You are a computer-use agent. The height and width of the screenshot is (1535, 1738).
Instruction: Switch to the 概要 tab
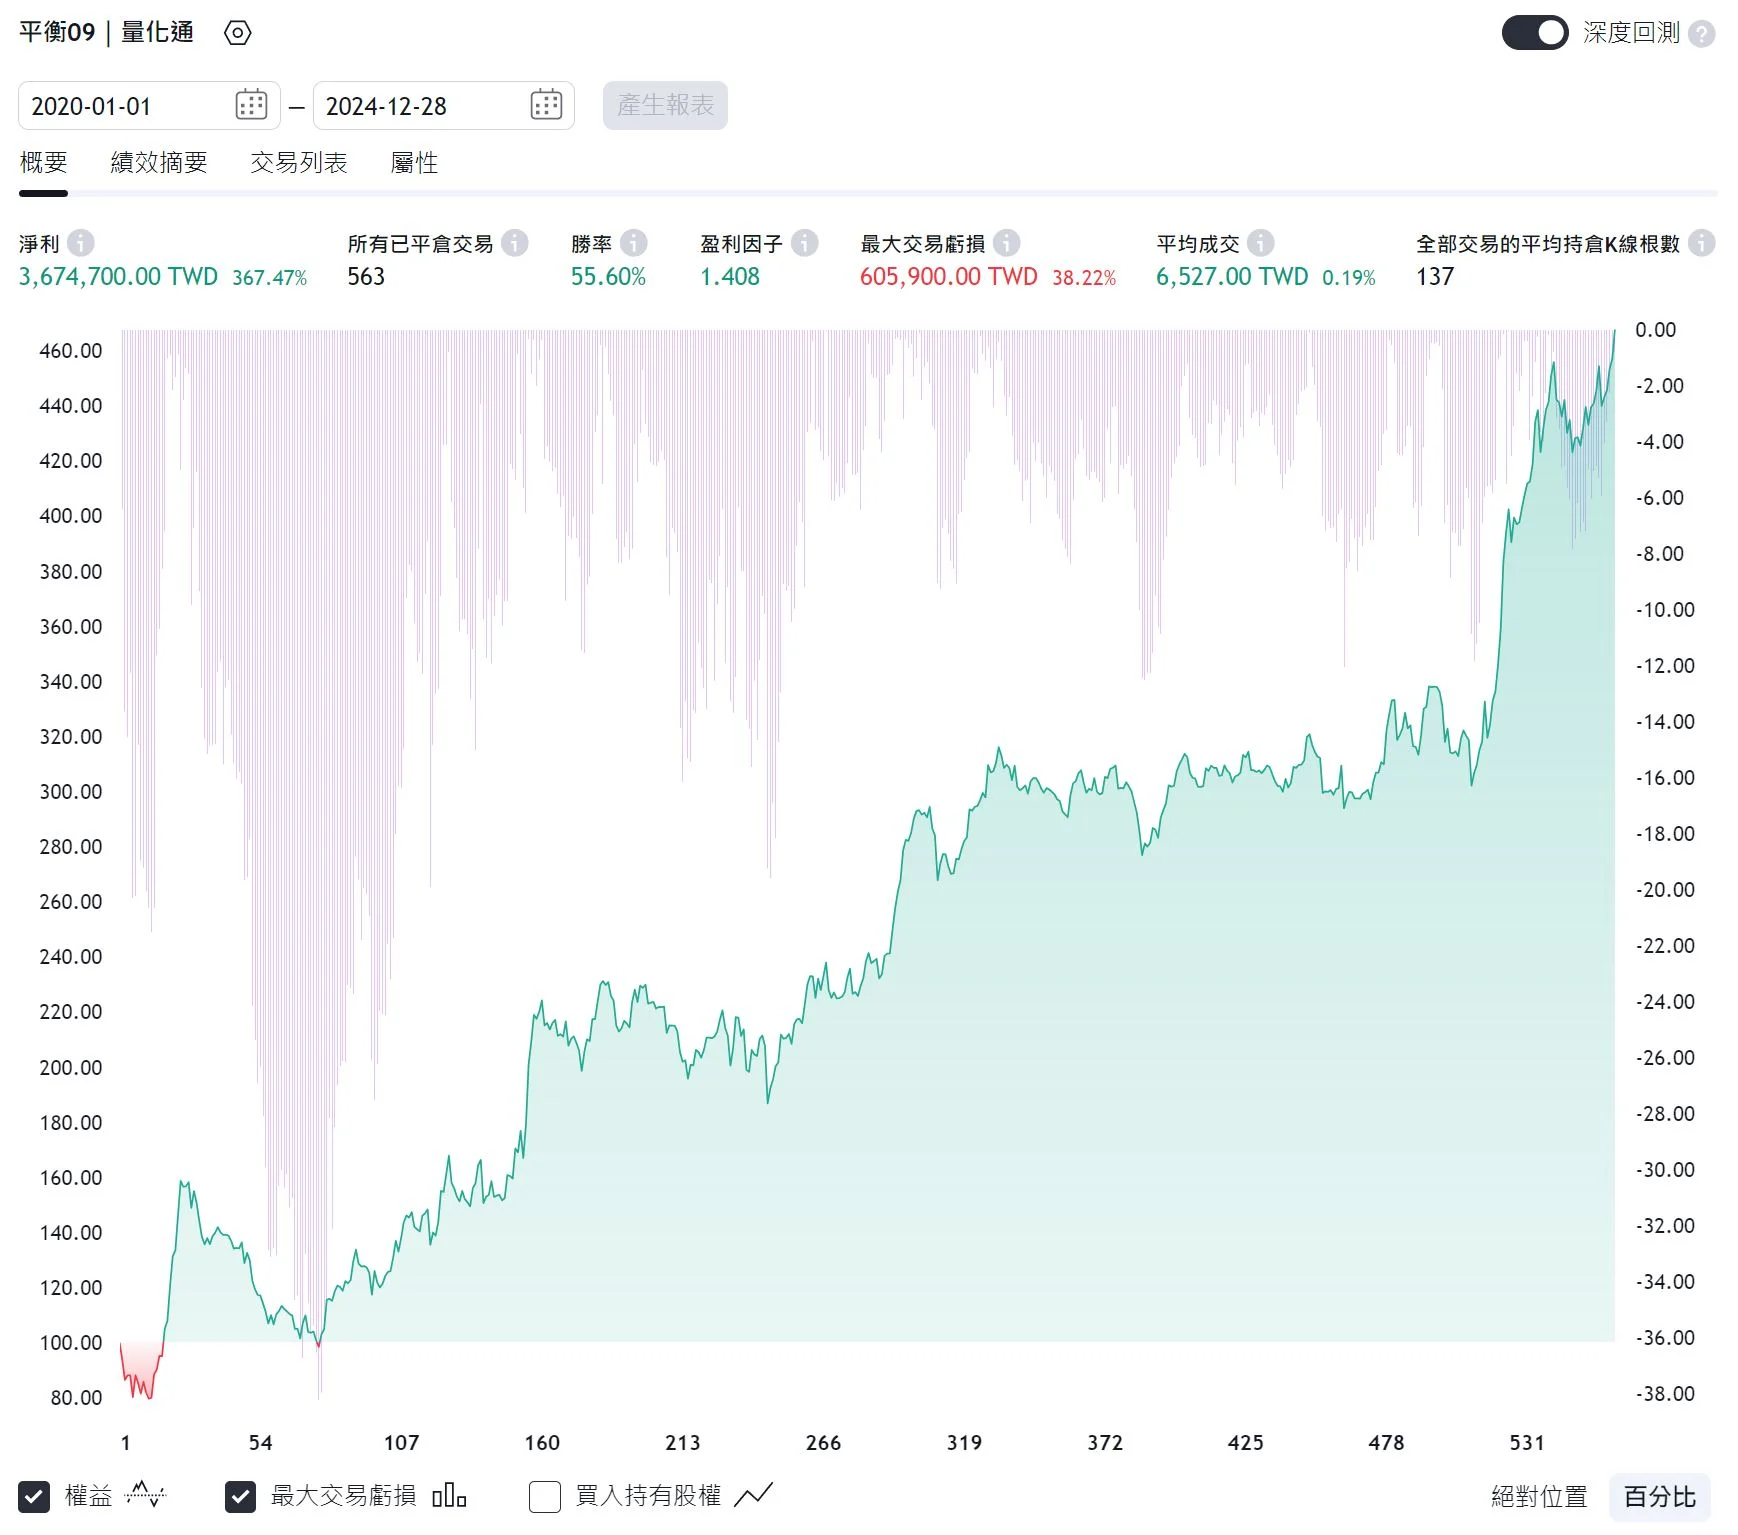click(43, 162)
